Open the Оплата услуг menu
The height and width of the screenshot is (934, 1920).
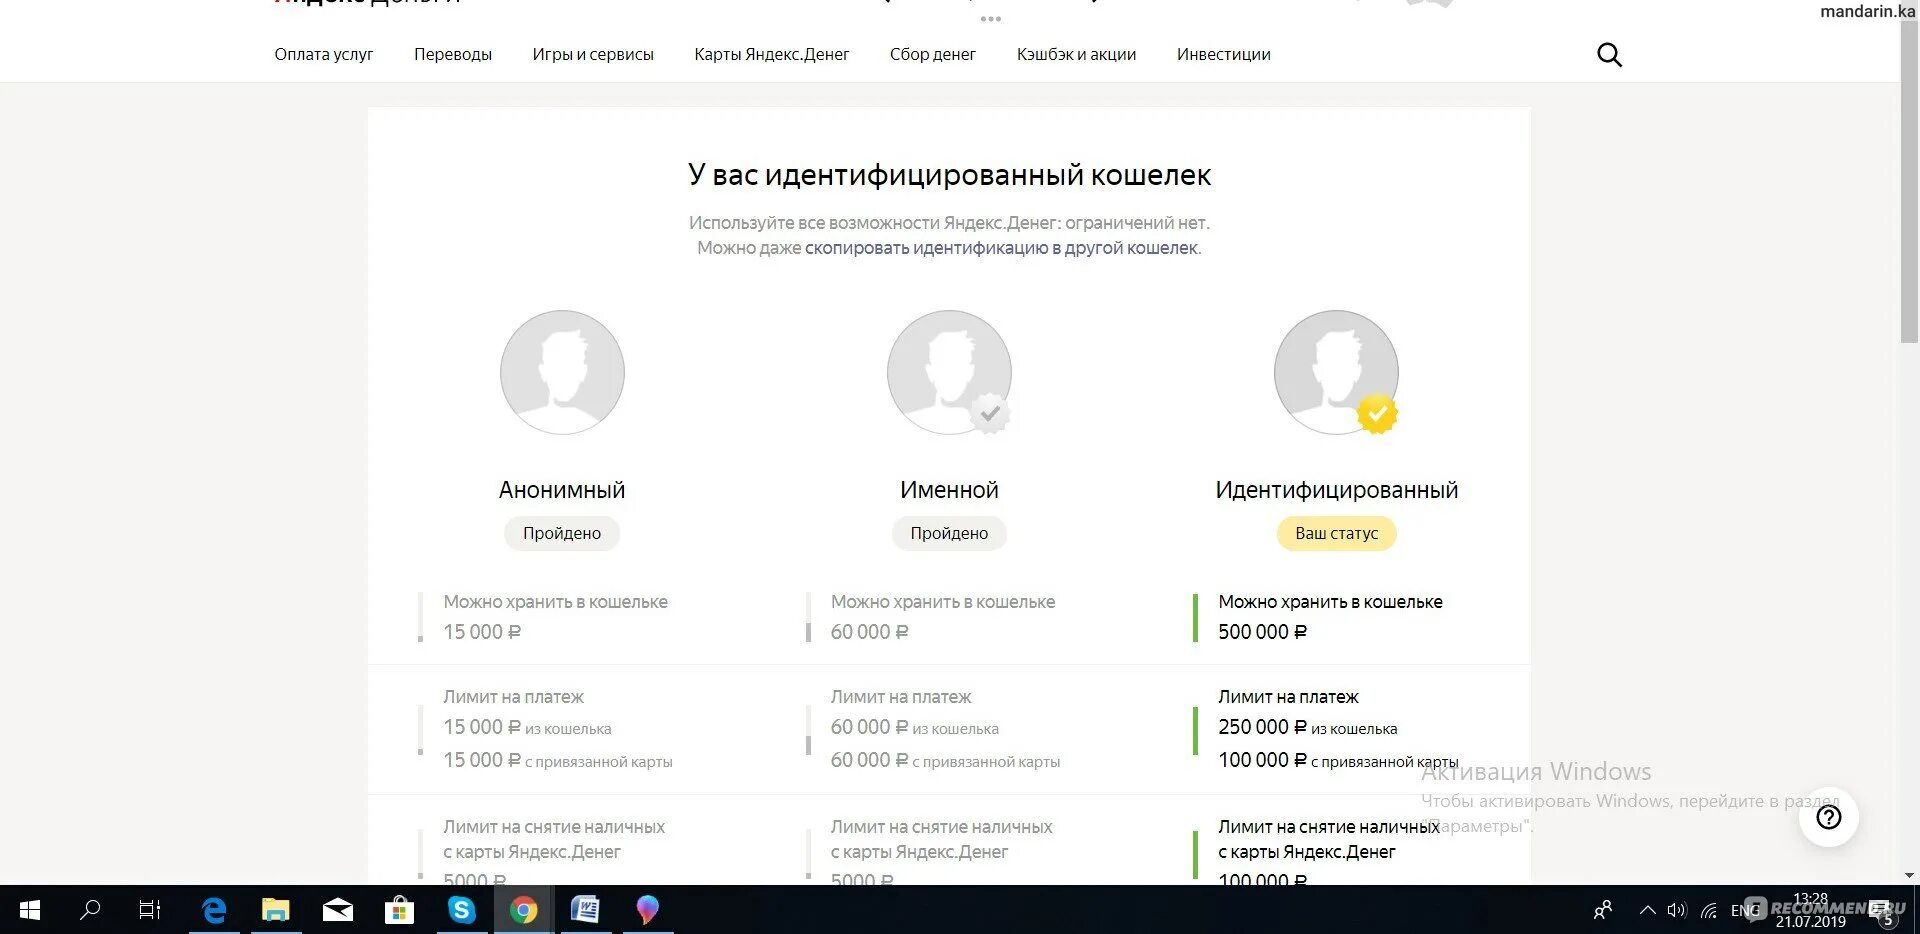[x=324, y=54]
